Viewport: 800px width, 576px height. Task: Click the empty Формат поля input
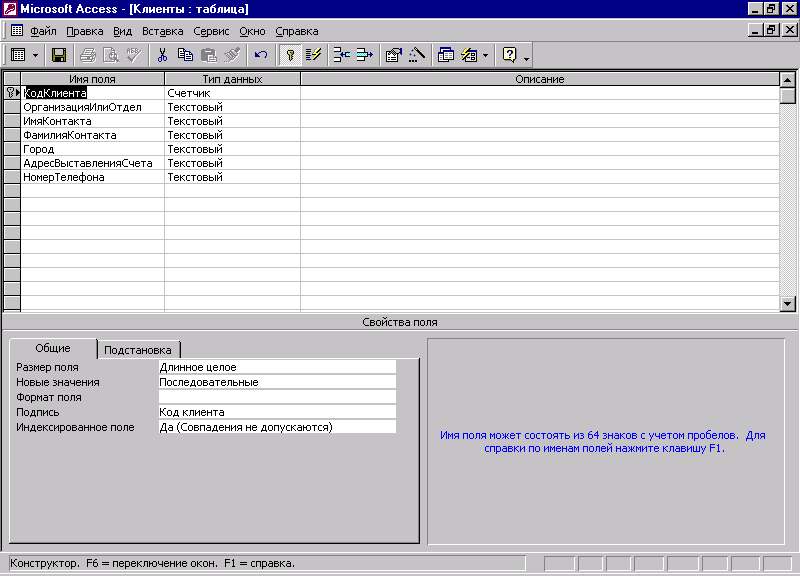277,397
